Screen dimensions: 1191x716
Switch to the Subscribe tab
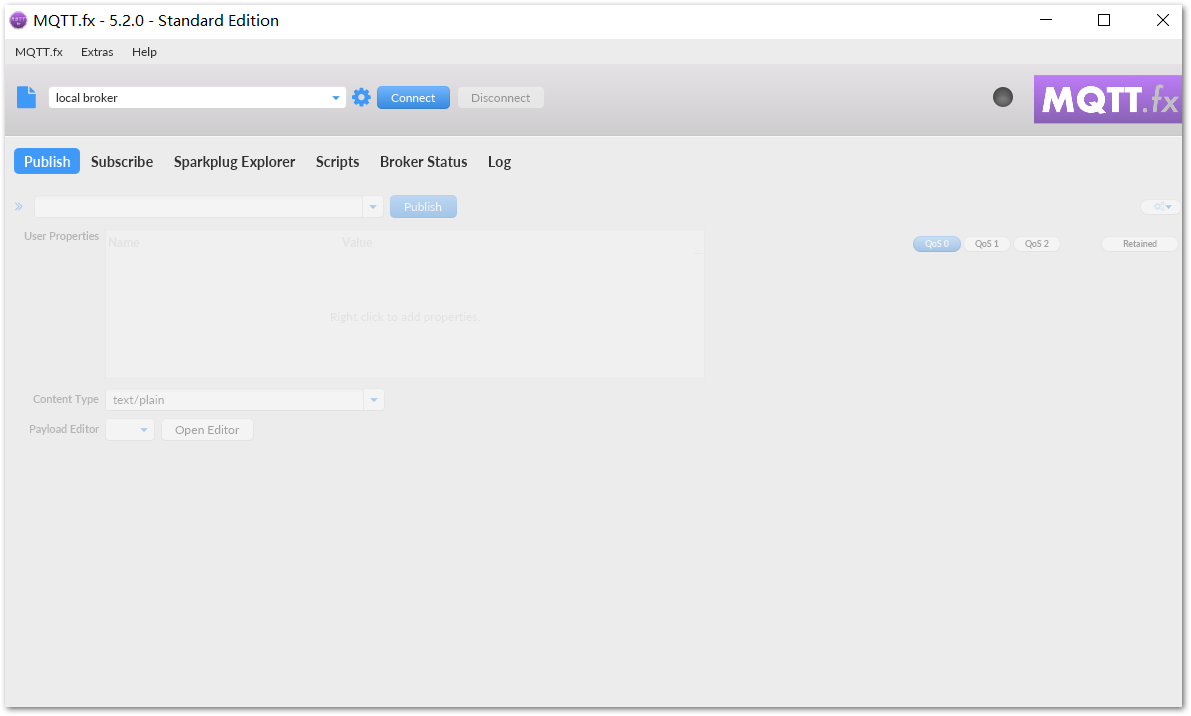(x=122, y=162)
